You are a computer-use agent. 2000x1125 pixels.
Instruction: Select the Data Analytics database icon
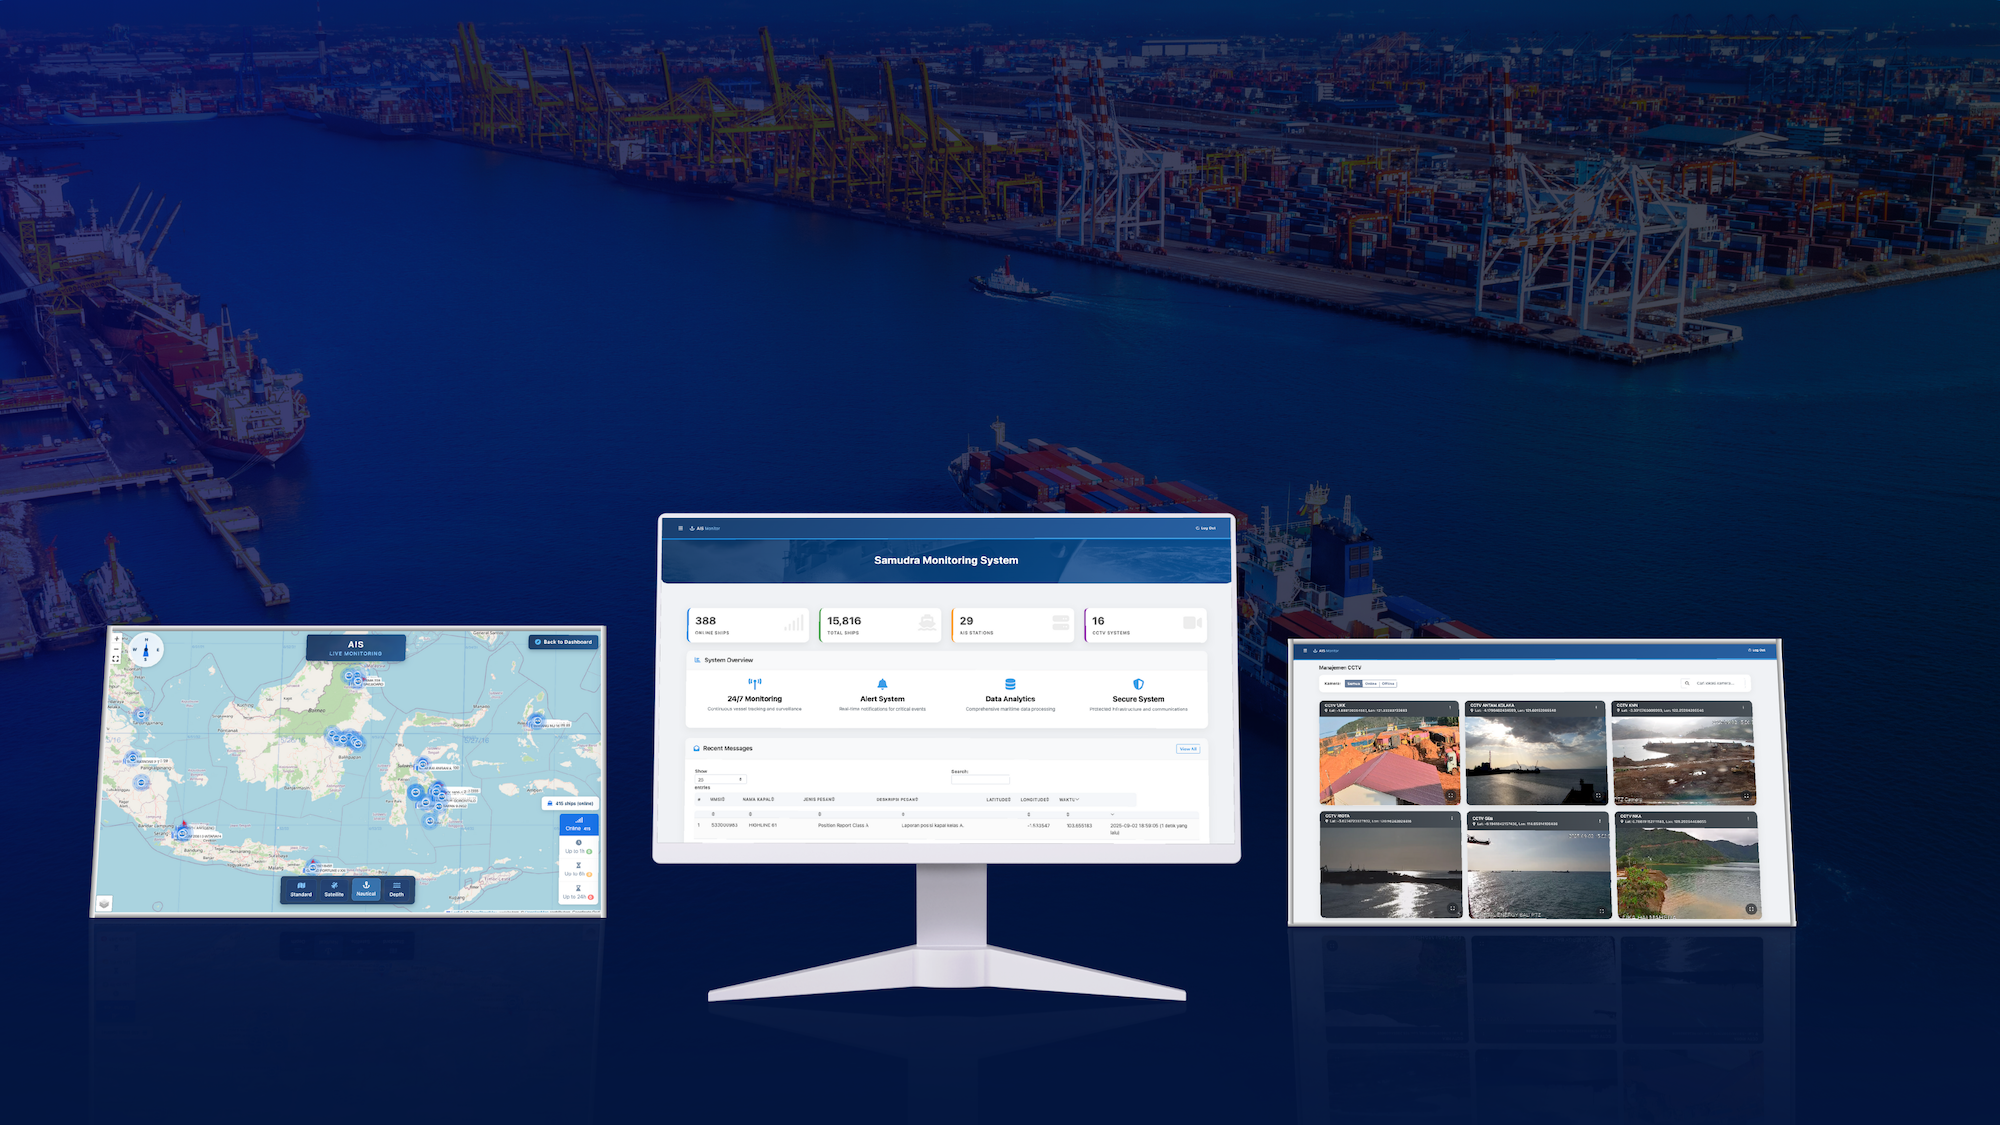point(1010,684)
